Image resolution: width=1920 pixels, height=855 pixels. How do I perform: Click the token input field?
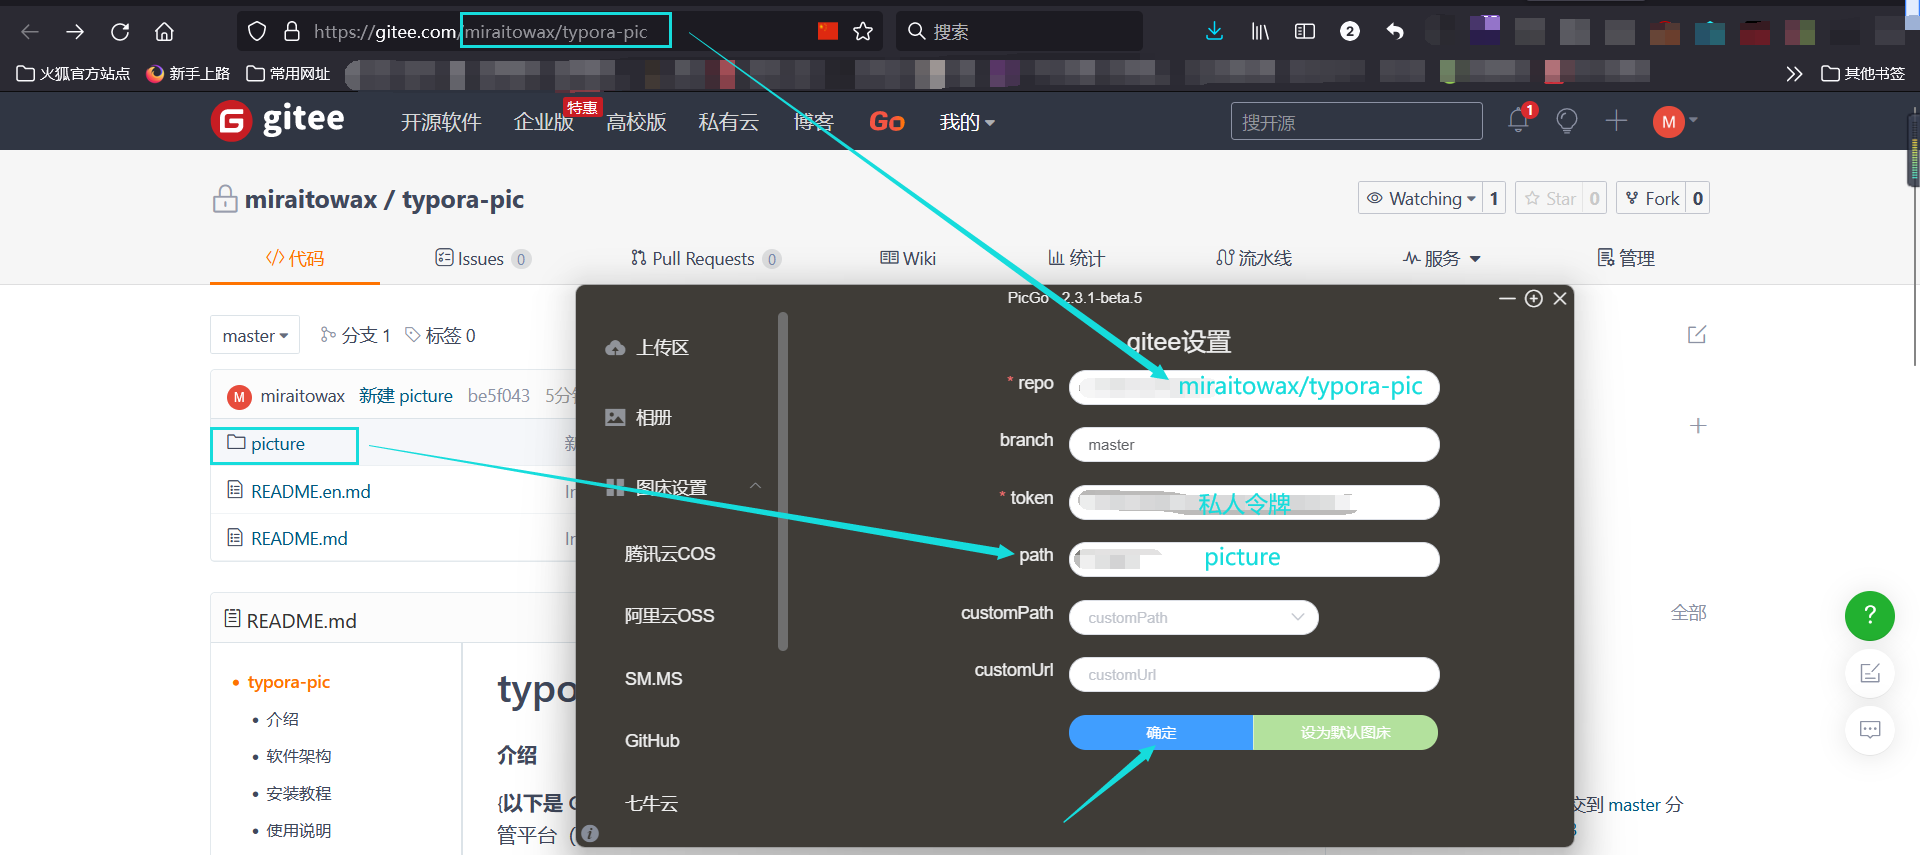[1254, 502]
